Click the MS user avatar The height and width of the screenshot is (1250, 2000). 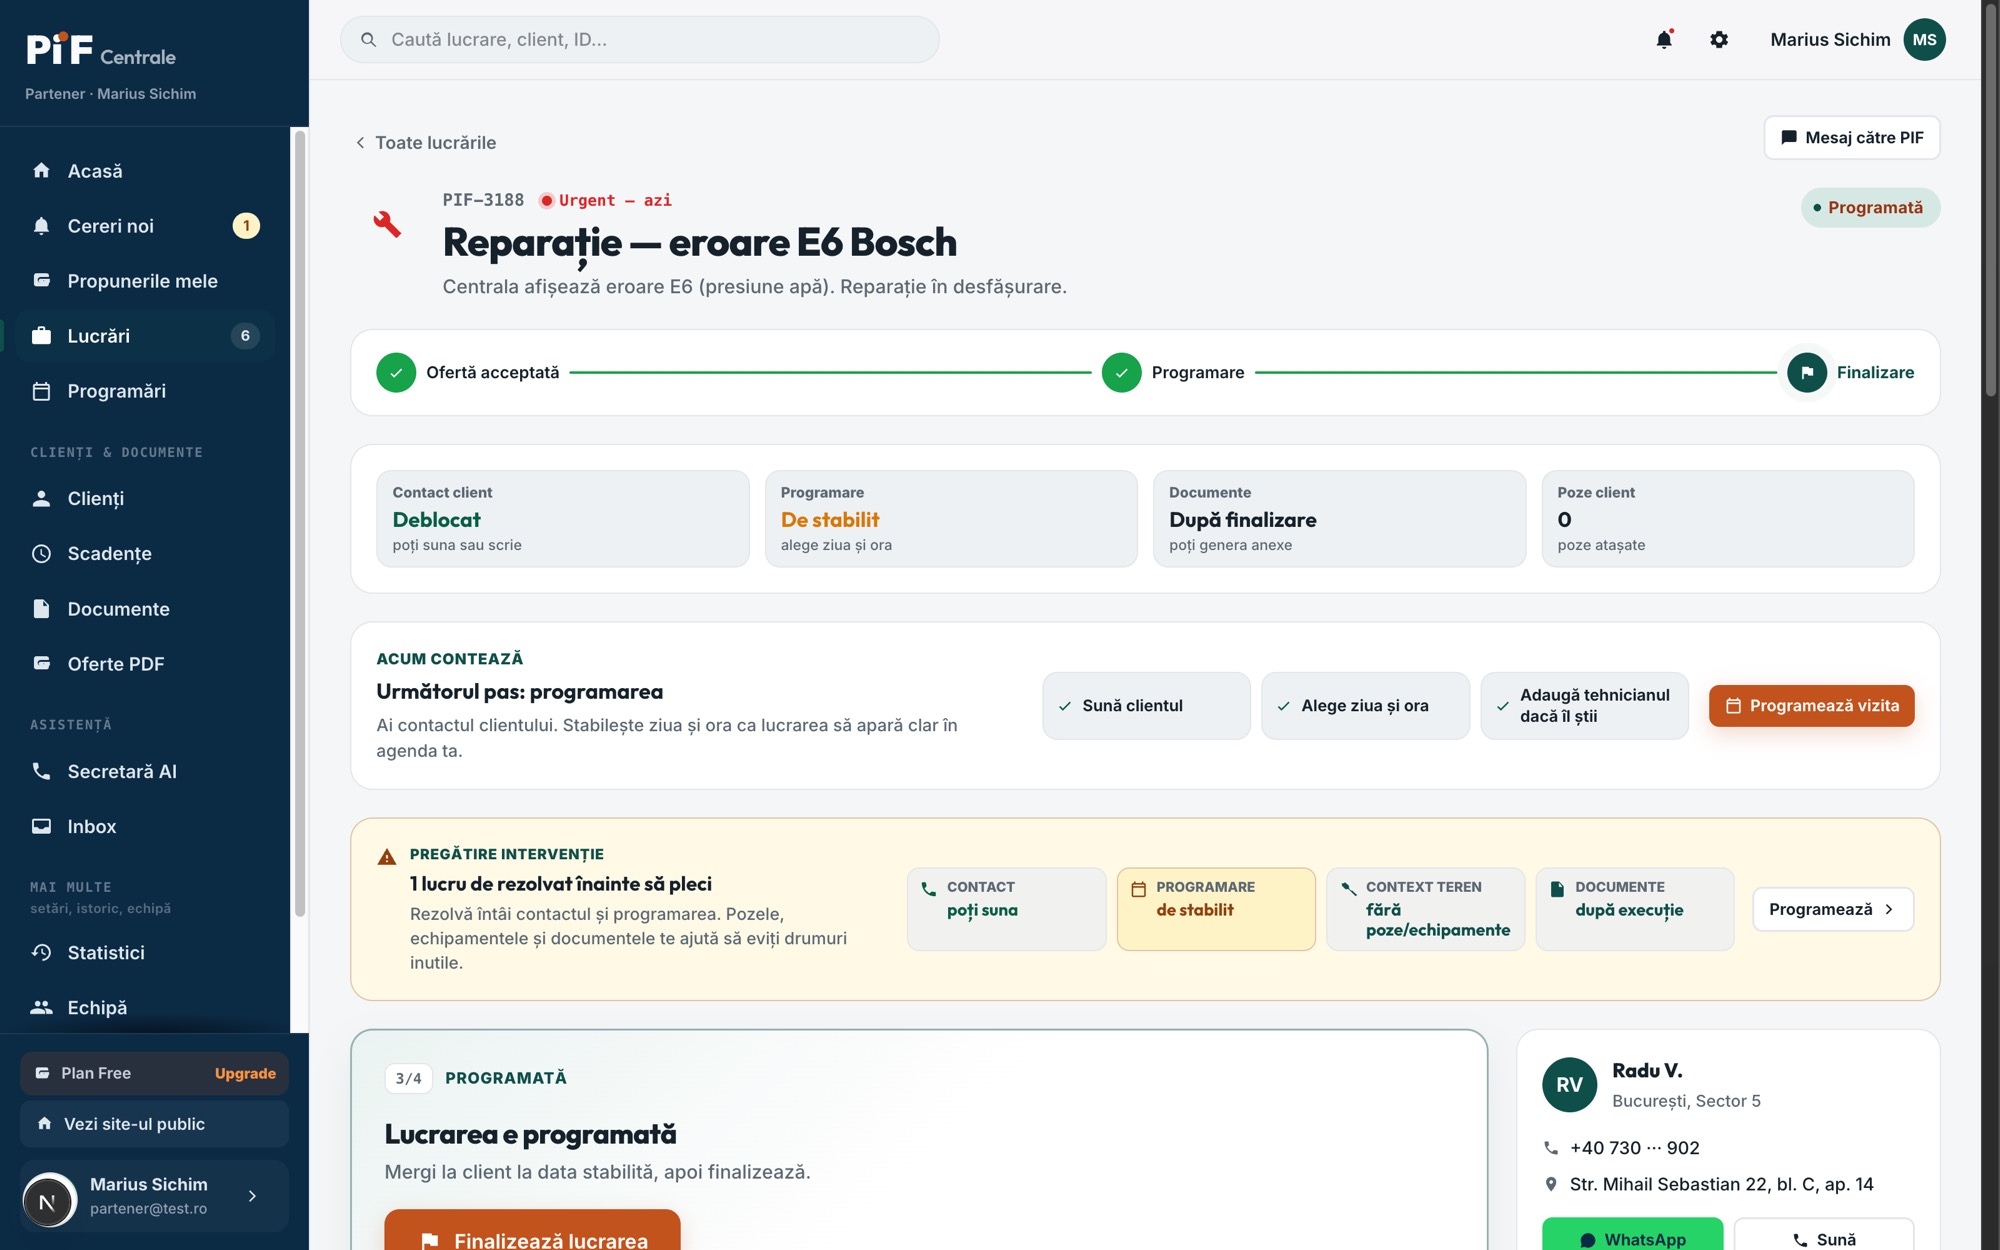tap(1924, 40)
